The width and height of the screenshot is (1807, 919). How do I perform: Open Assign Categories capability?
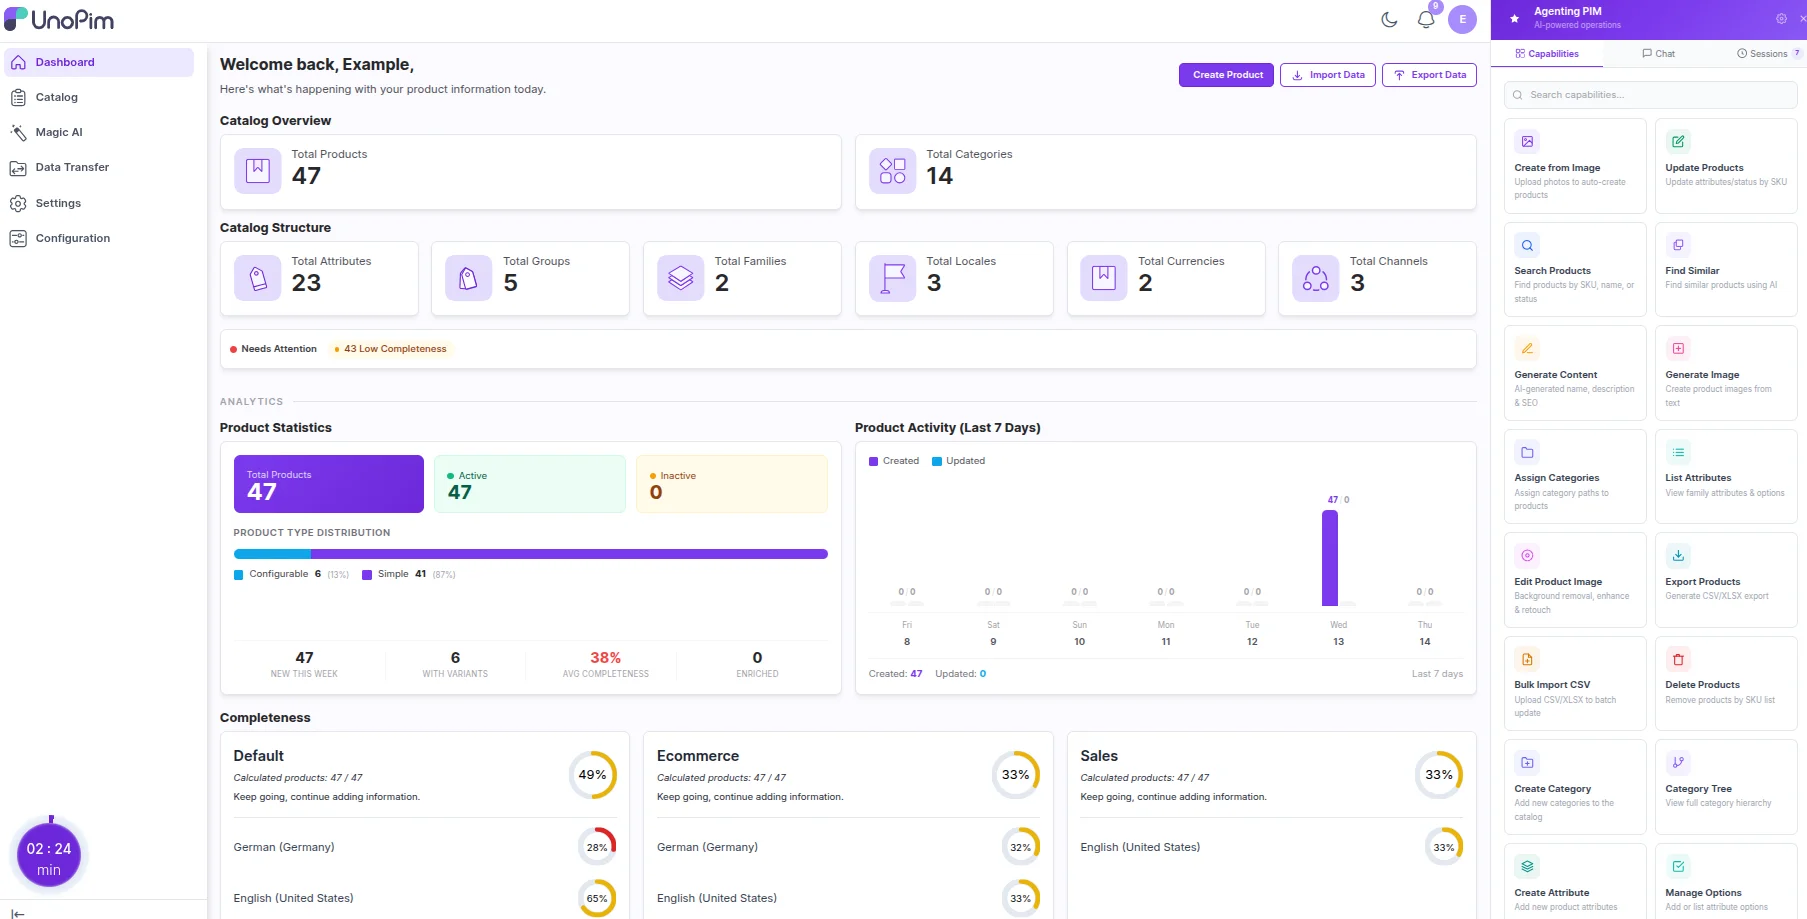[1574, 476]
